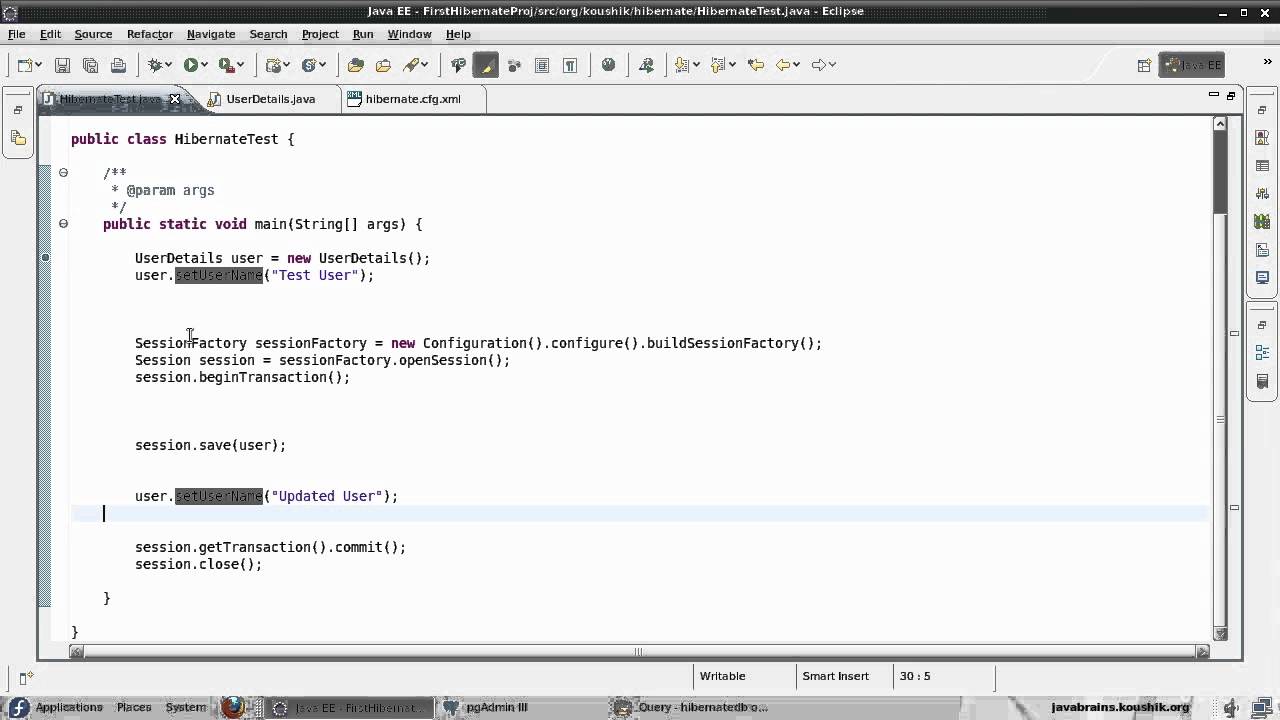Start debugging with the bug icon
Screen dimensions: 1280x720
[x=155, y=65]
